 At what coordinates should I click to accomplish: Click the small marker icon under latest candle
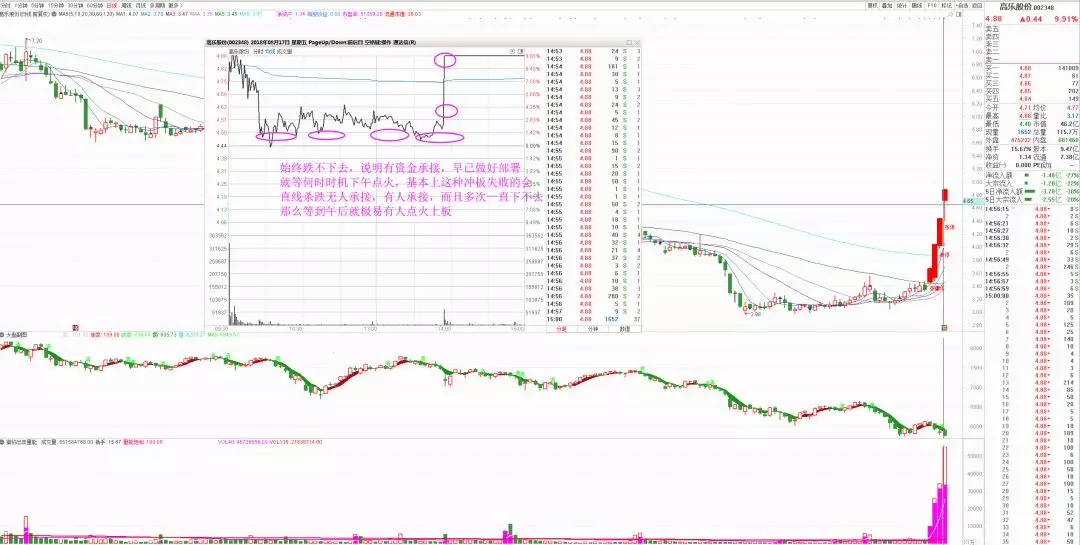945,327
